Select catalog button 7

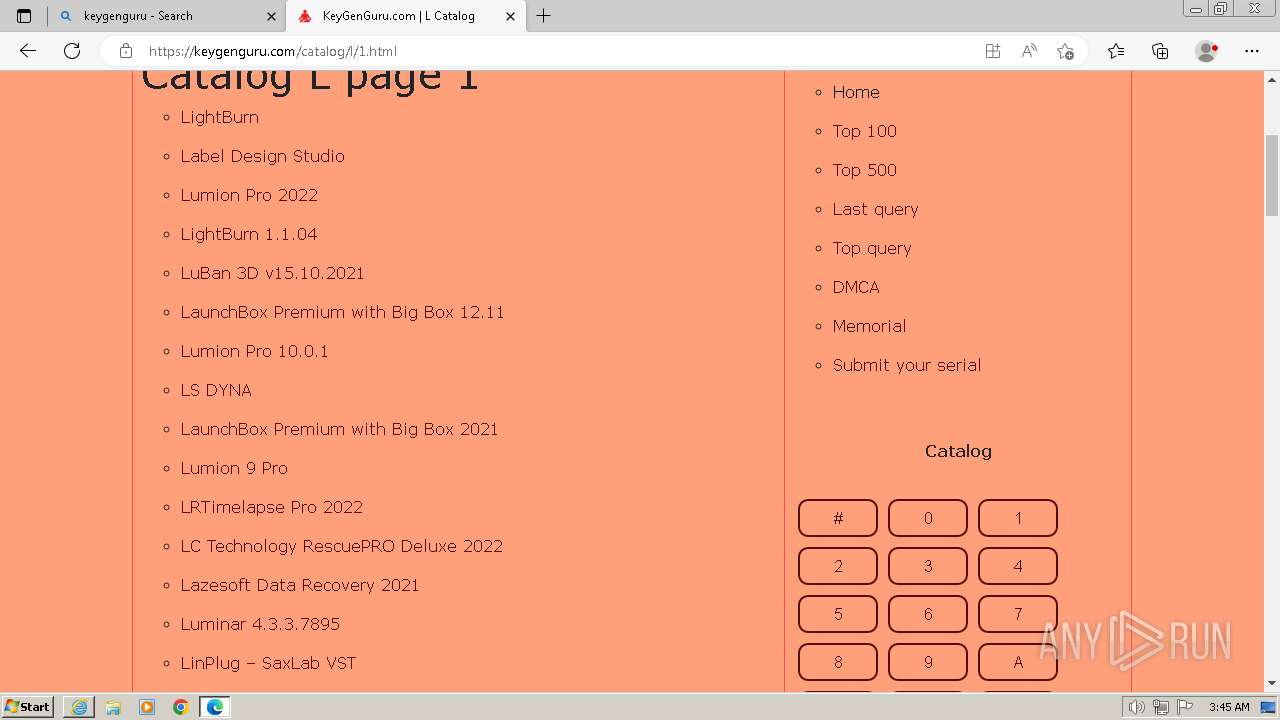point(1018,614)
